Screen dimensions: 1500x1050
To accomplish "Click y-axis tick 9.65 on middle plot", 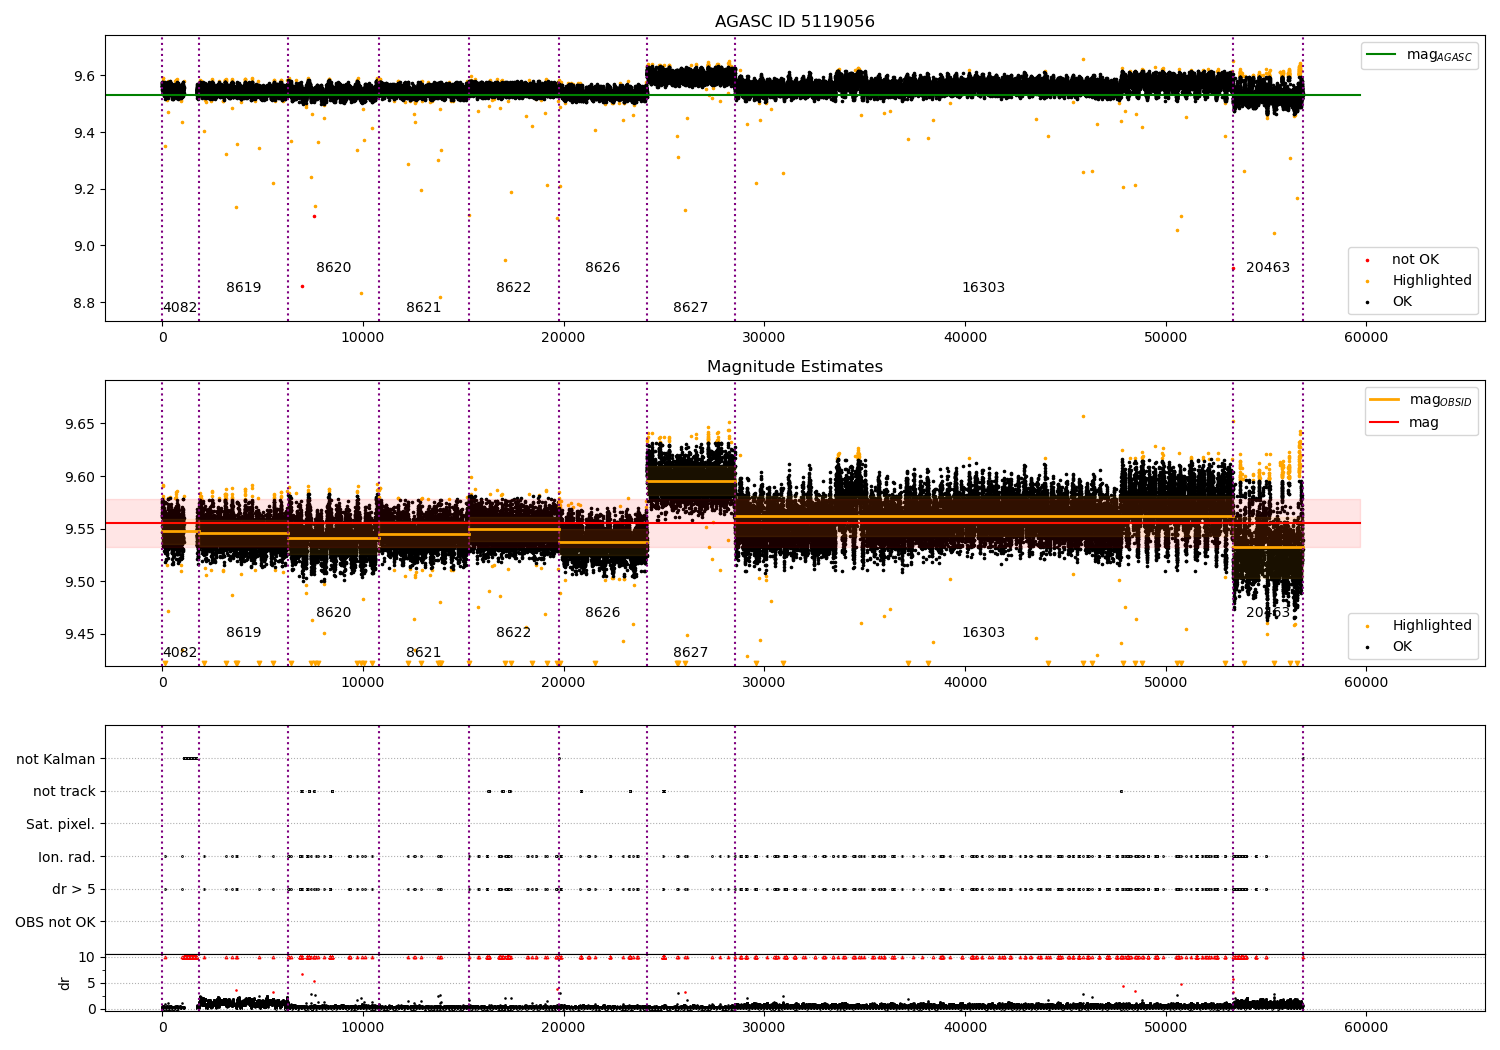I will [x=80, y=425].
